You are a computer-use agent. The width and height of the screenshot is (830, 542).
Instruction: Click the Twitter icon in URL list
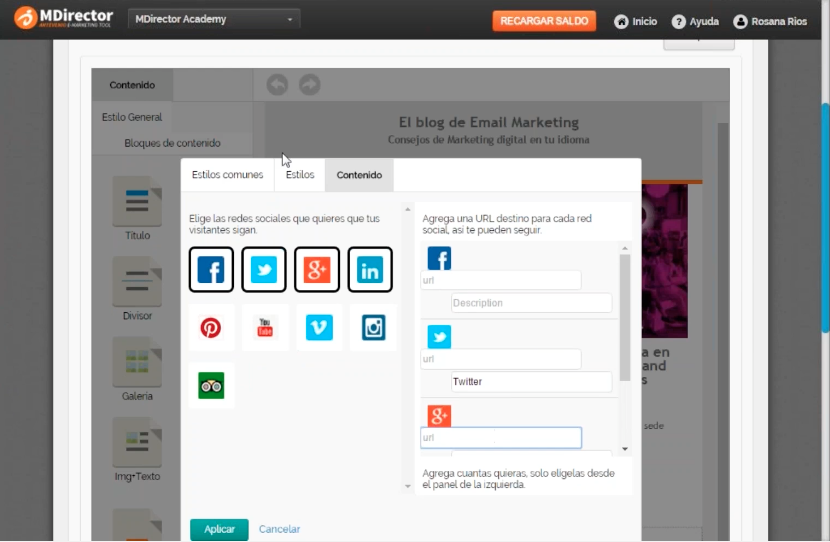tap(439, 337)
